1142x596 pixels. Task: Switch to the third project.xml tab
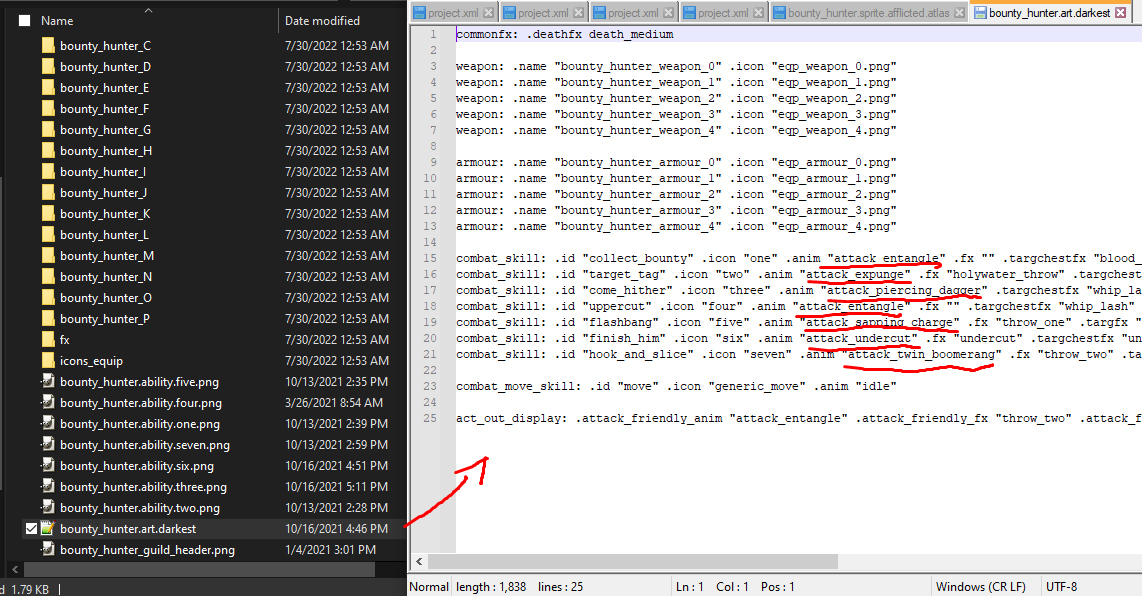pyautogui.click(x=632, y=12)
